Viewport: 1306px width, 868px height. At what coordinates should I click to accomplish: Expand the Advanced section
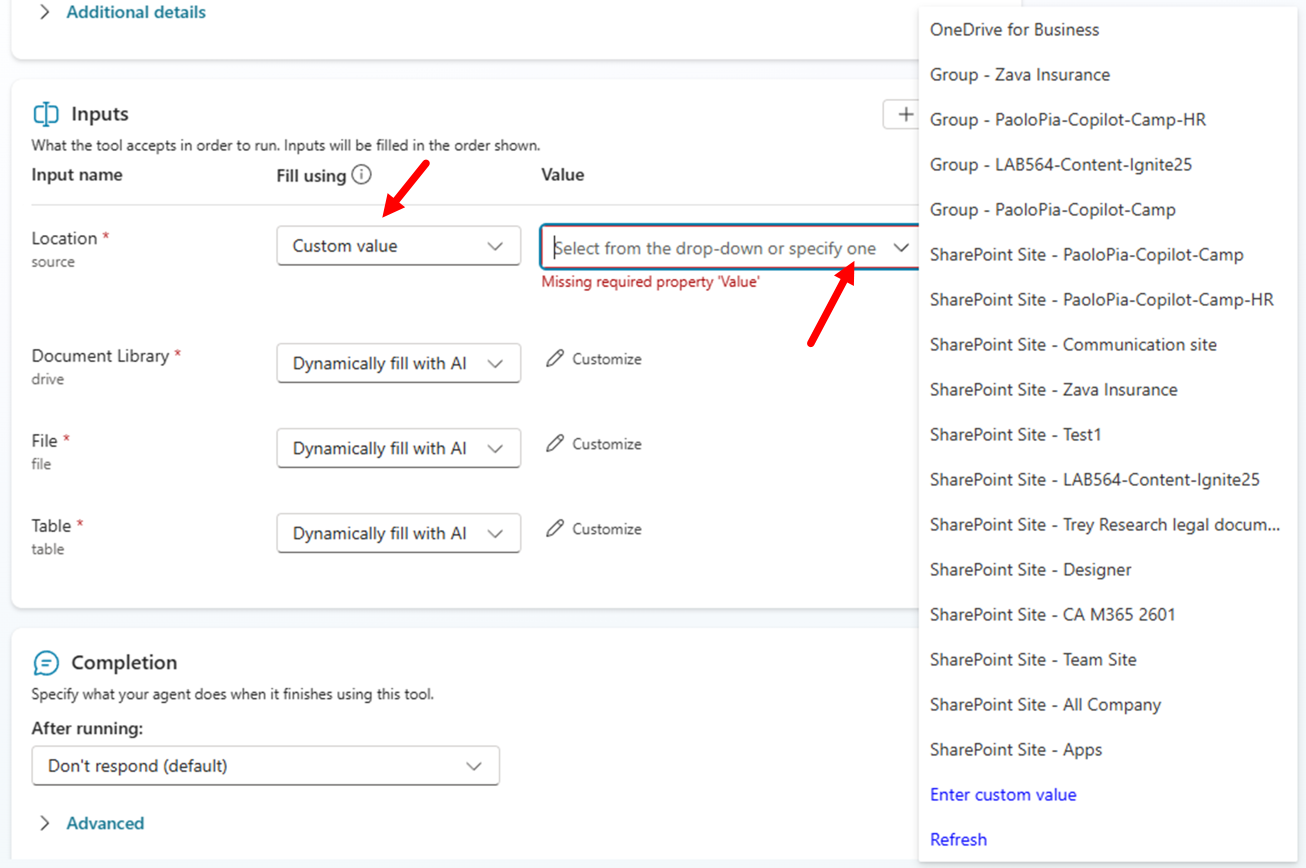[104, 823]
